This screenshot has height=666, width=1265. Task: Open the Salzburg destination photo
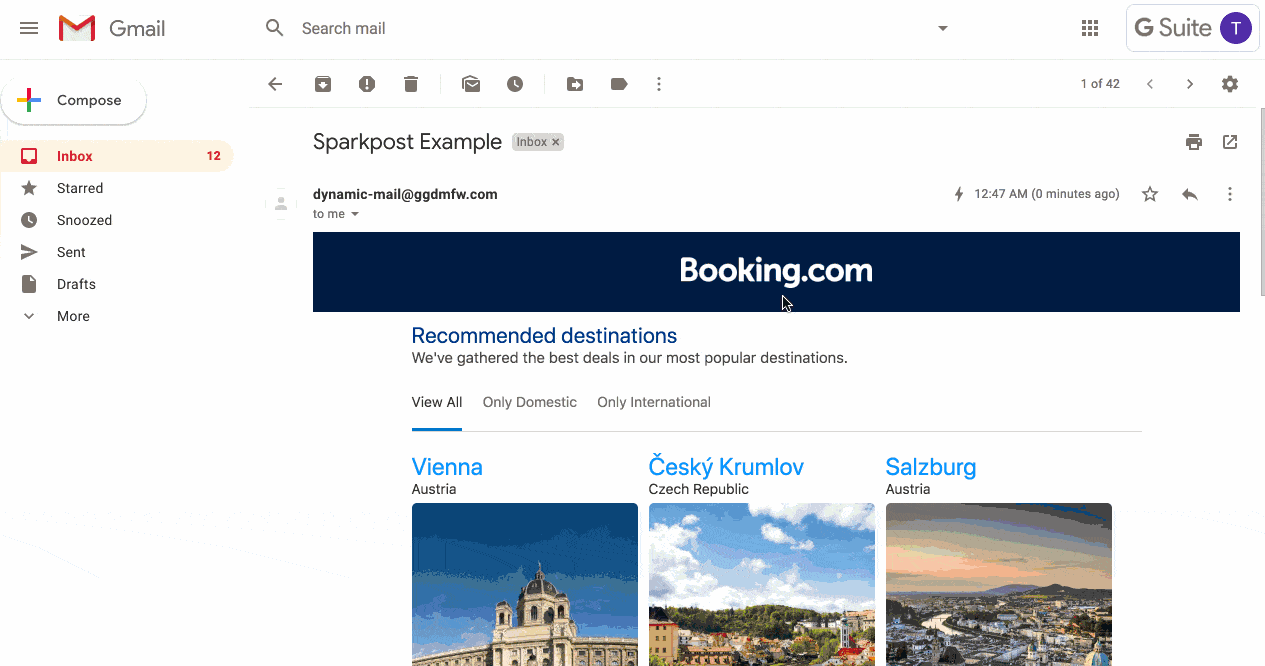(x=998, y=584)
